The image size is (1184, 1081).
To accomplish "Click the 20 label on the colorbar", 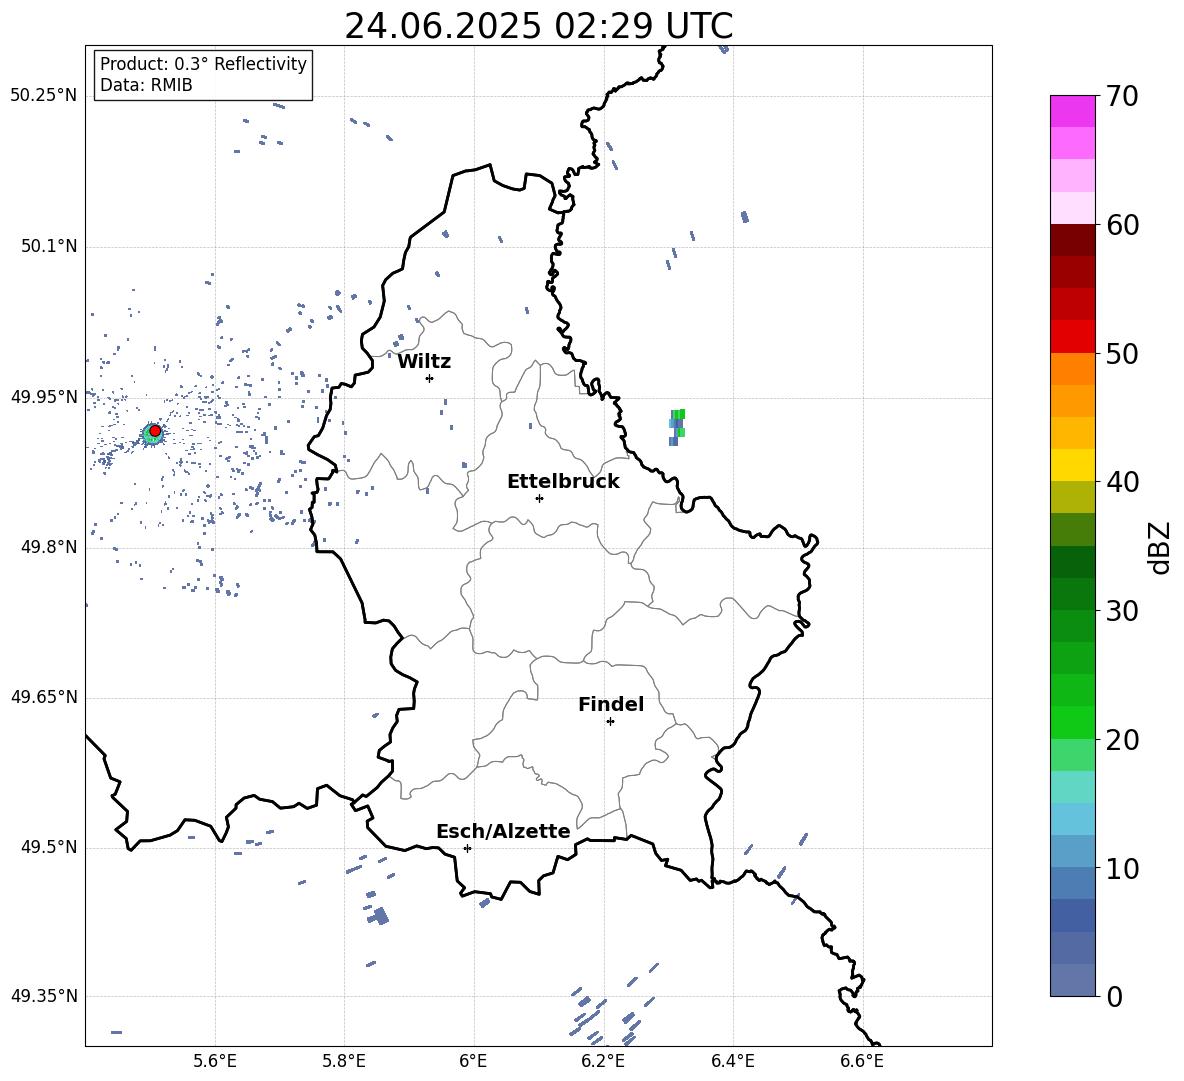I will tap(1121, 740).
